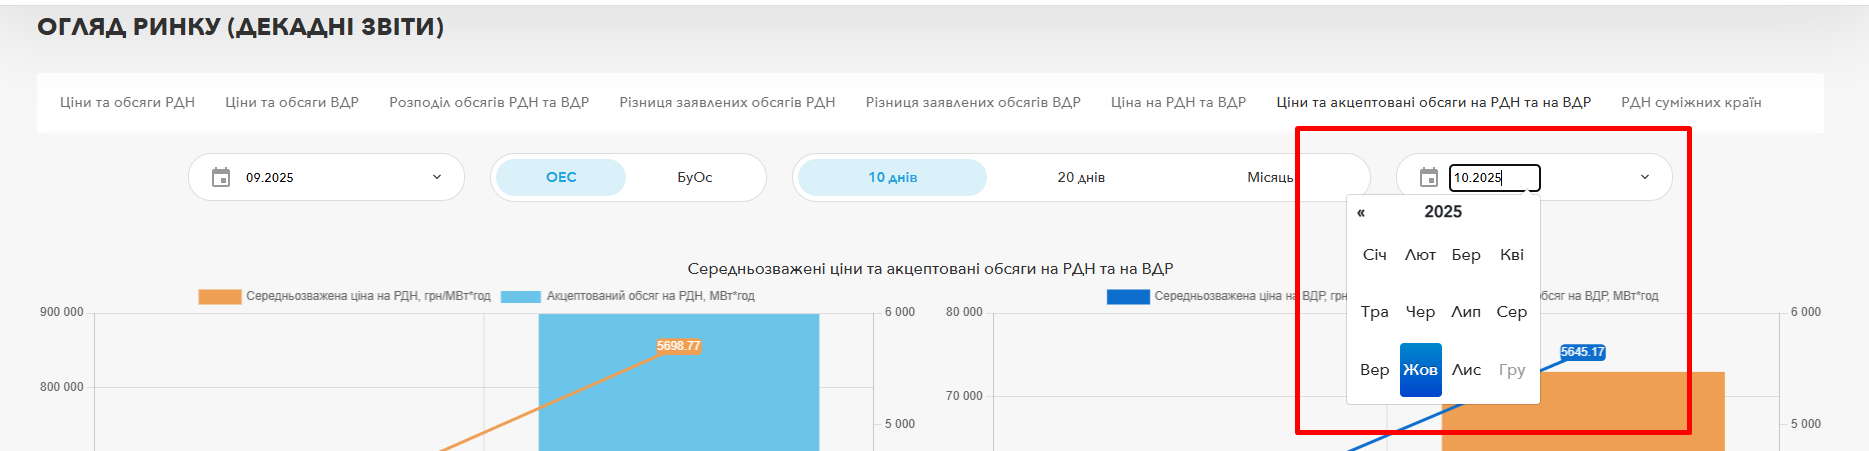Switch to the БуОс zone option
The height and width of the screenshot is (451, 1869).
pos(694,177)
